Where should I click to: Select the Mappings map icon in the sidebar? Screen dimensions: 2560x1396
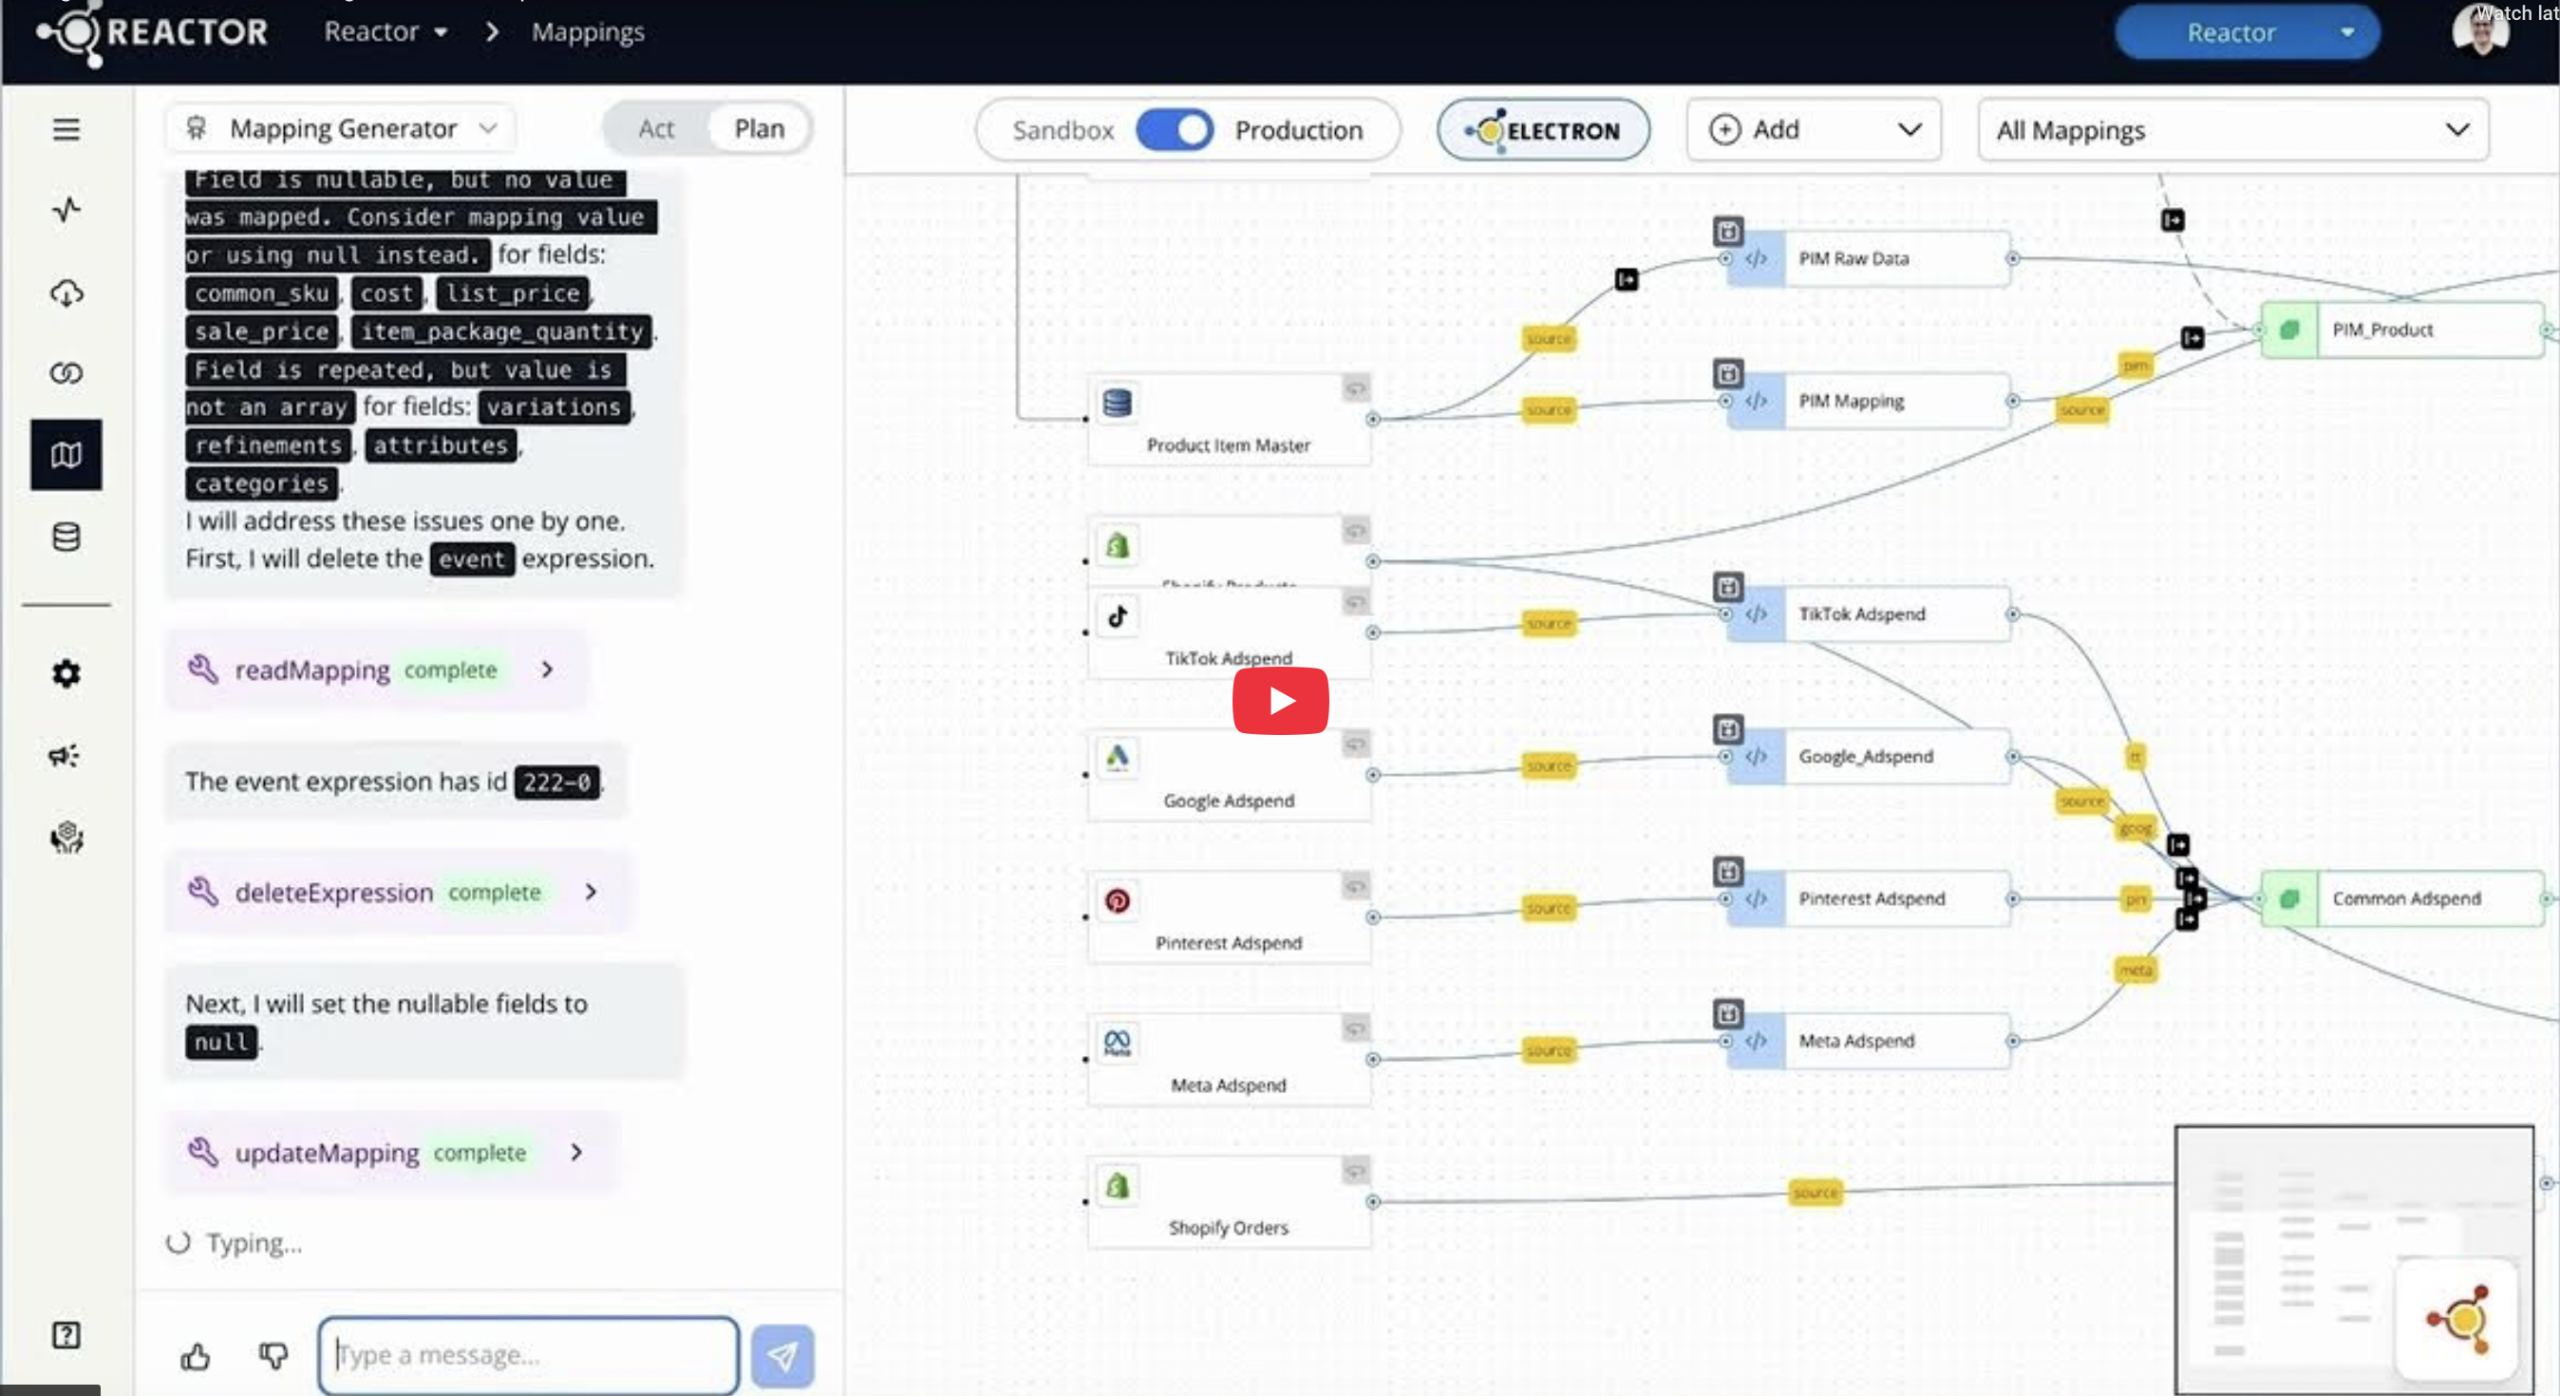tap(66, 455)
